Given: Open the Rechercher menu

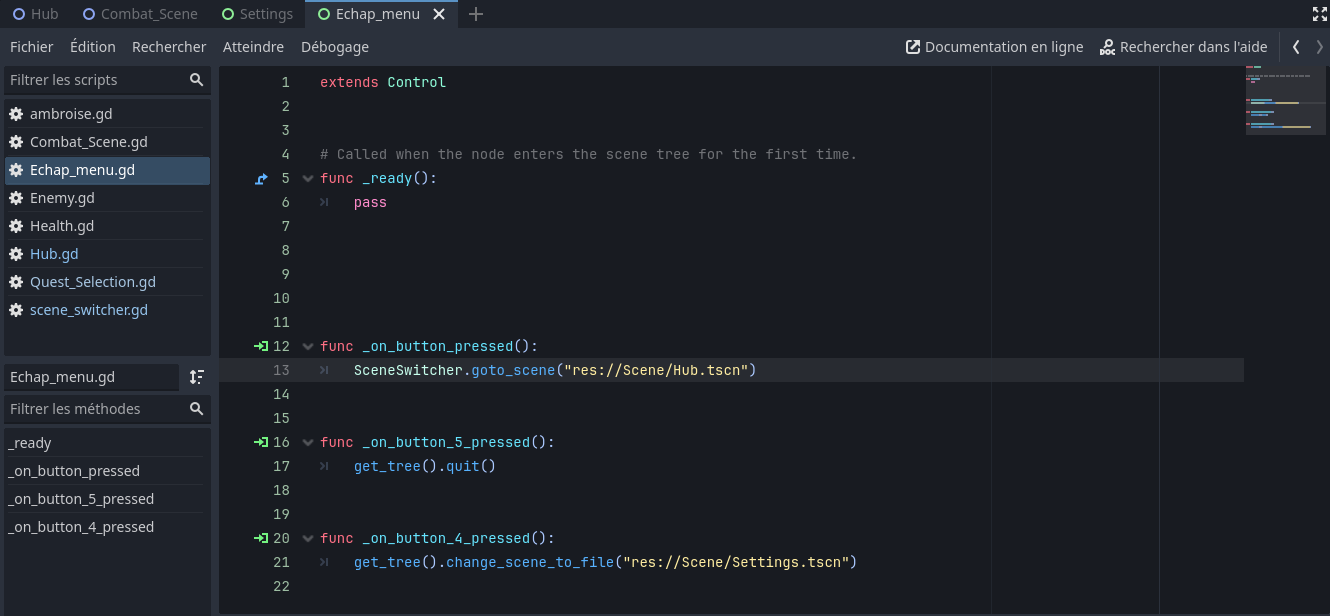Looking at the screenshot, I should [169, 47].
